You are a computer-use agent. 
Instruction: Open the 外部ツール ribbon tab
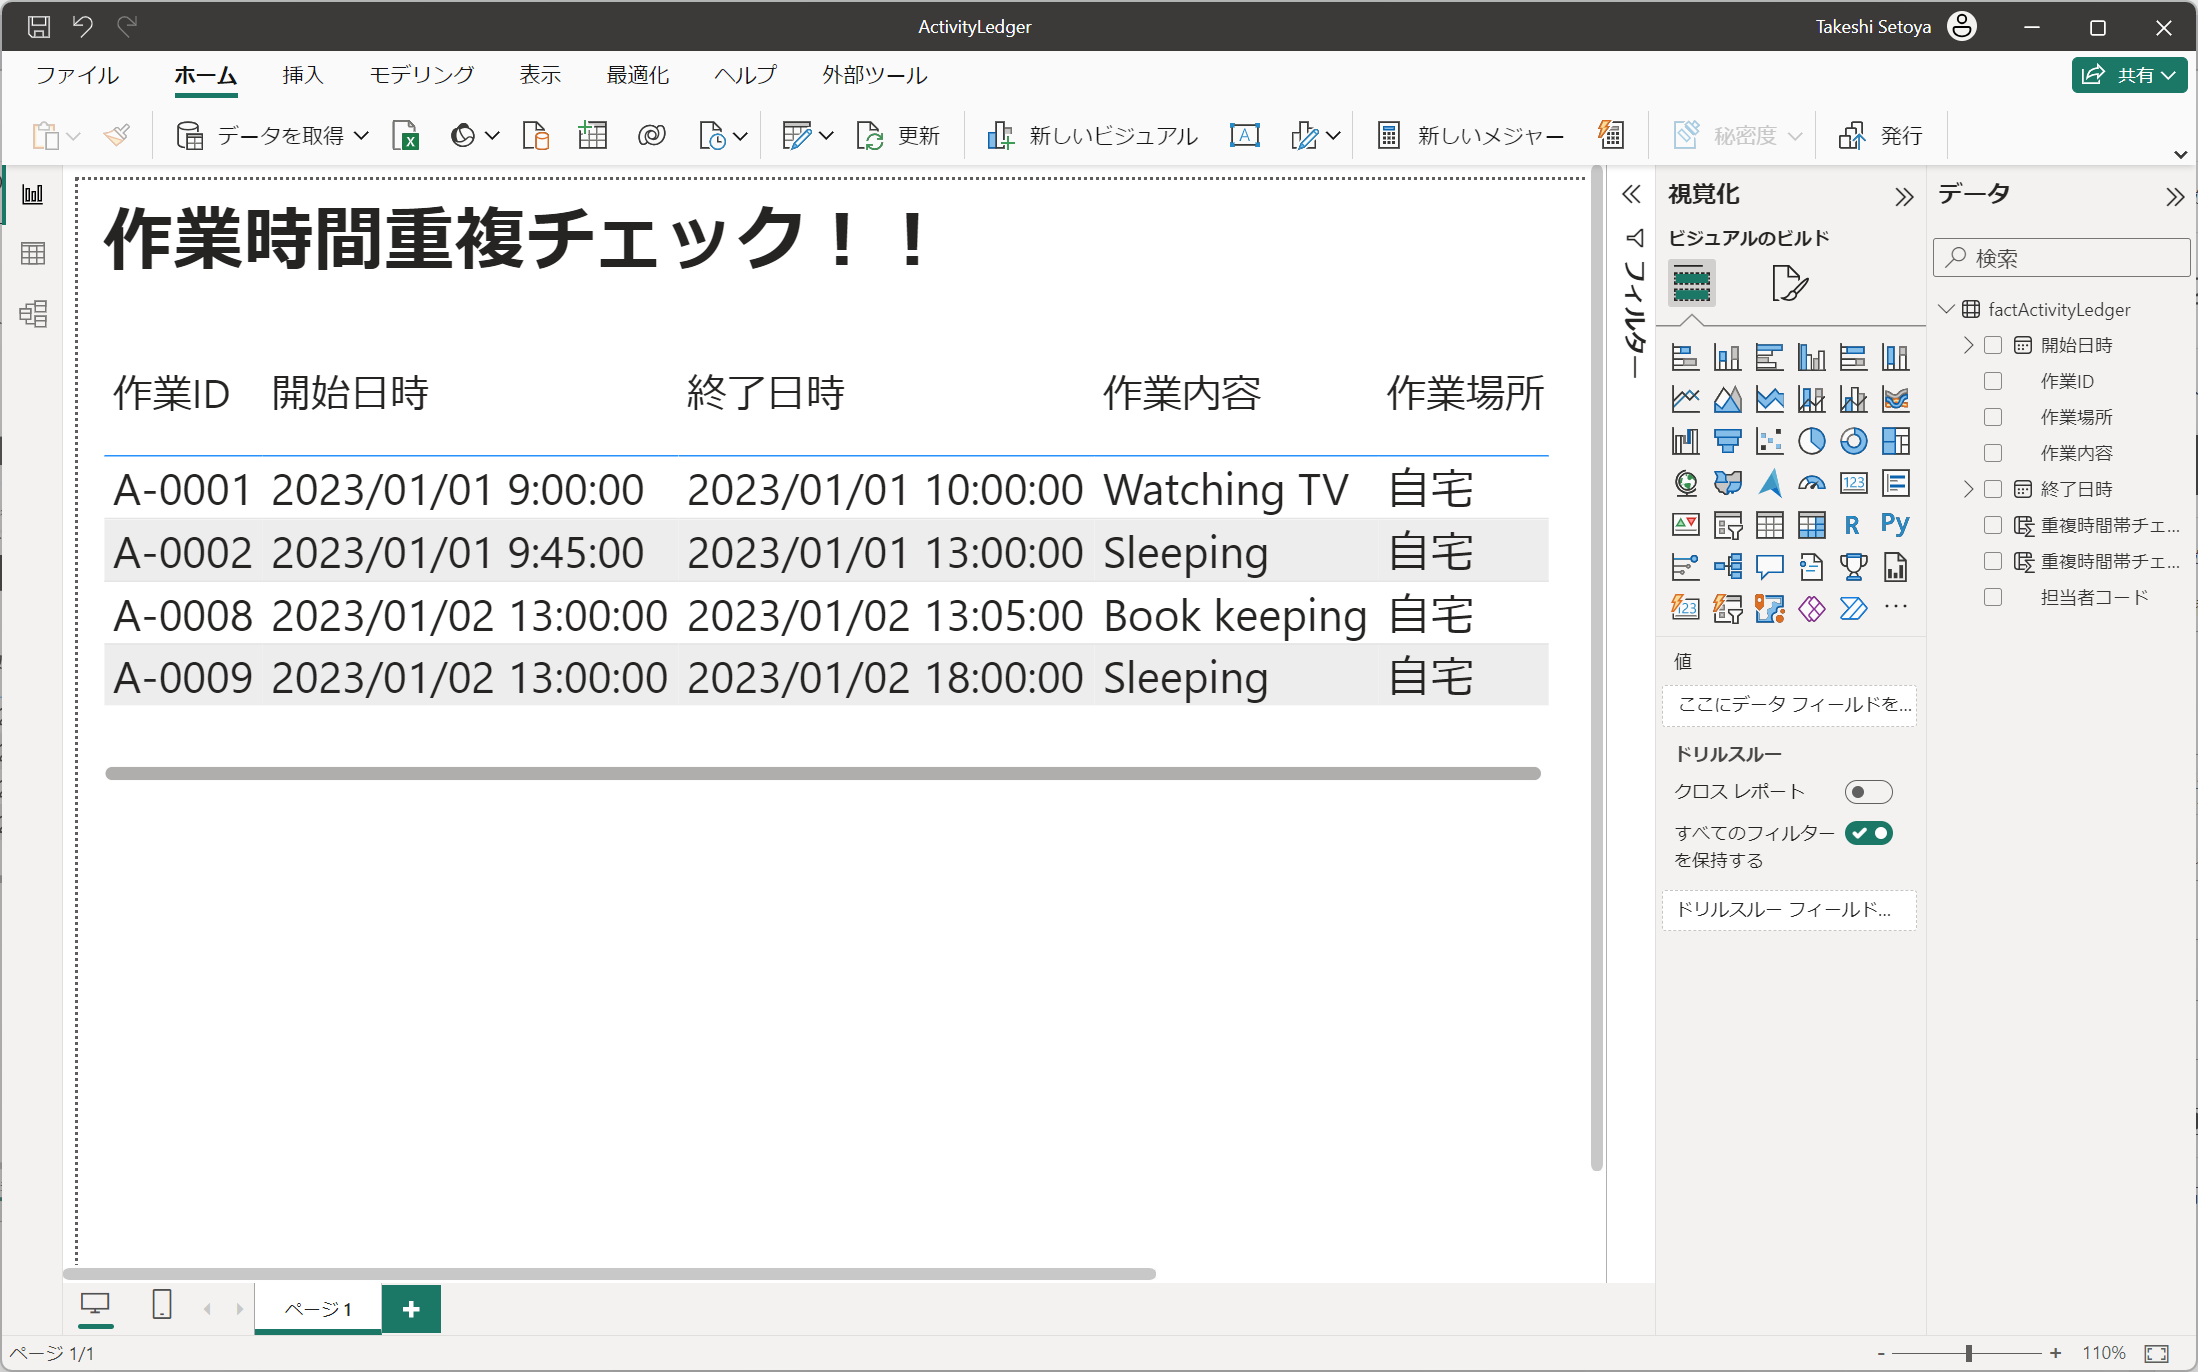click(x=875, y=75)
